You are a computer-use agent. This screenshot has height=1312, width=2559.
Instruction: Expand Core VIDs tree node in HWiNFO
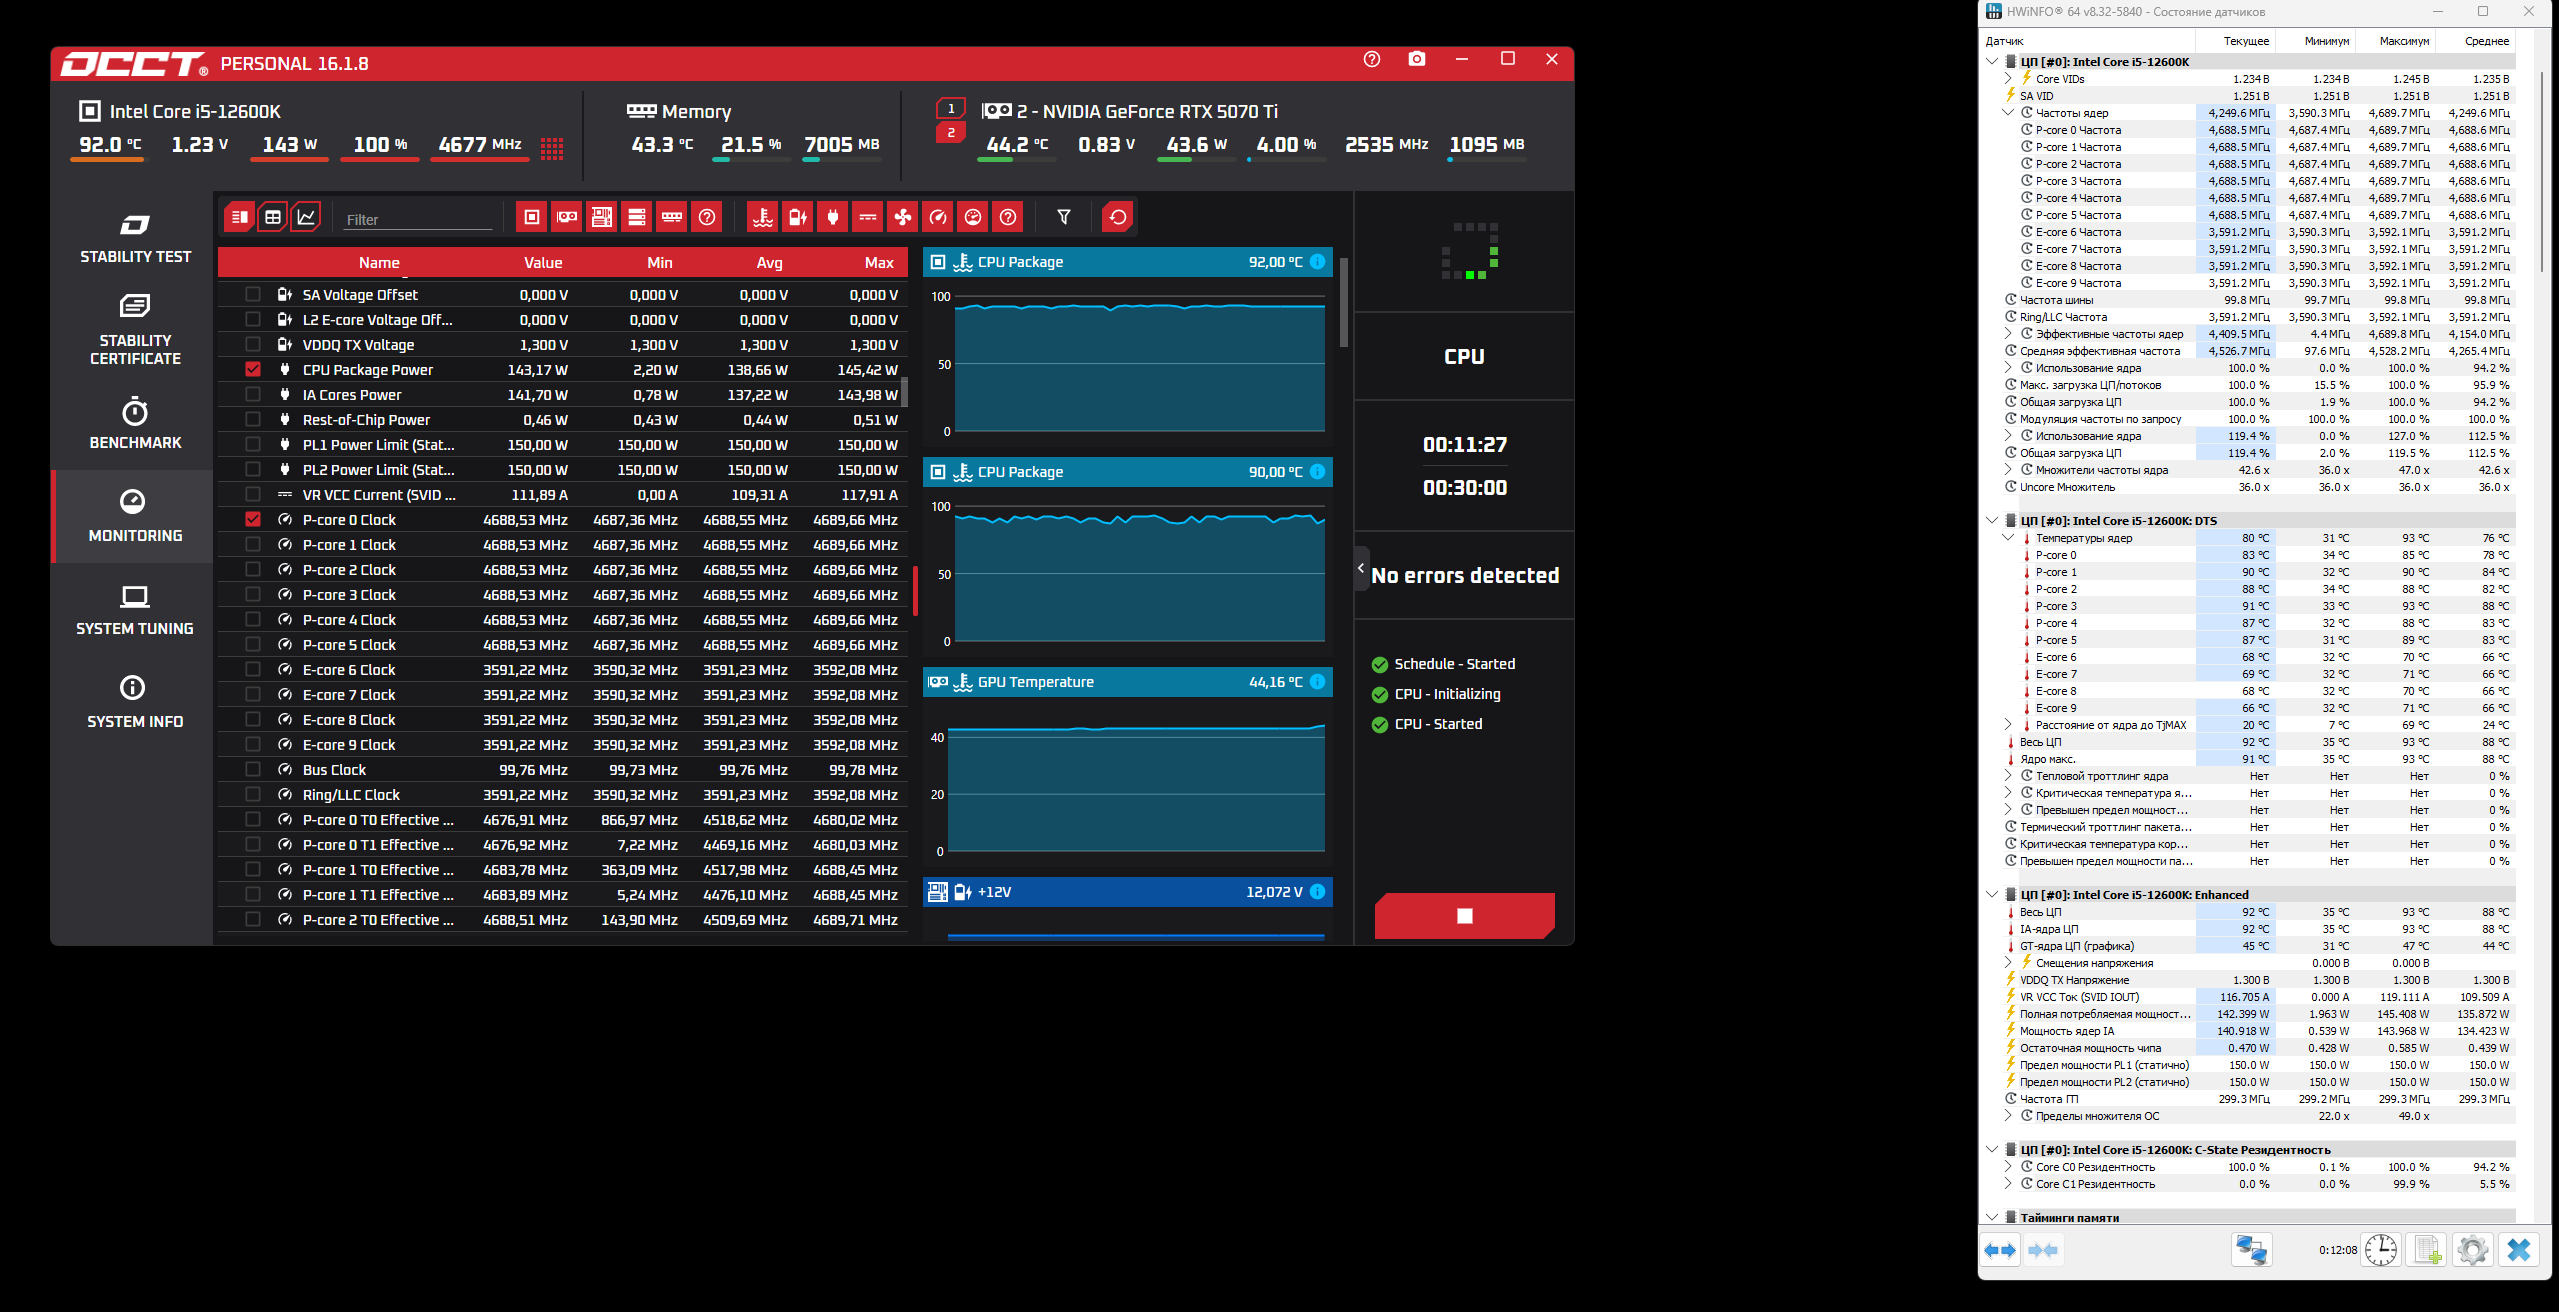2008,79
